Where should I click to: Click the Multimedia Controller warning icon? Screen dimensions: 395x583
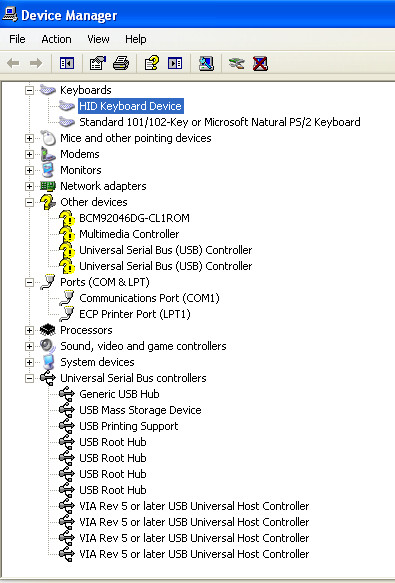67,234
